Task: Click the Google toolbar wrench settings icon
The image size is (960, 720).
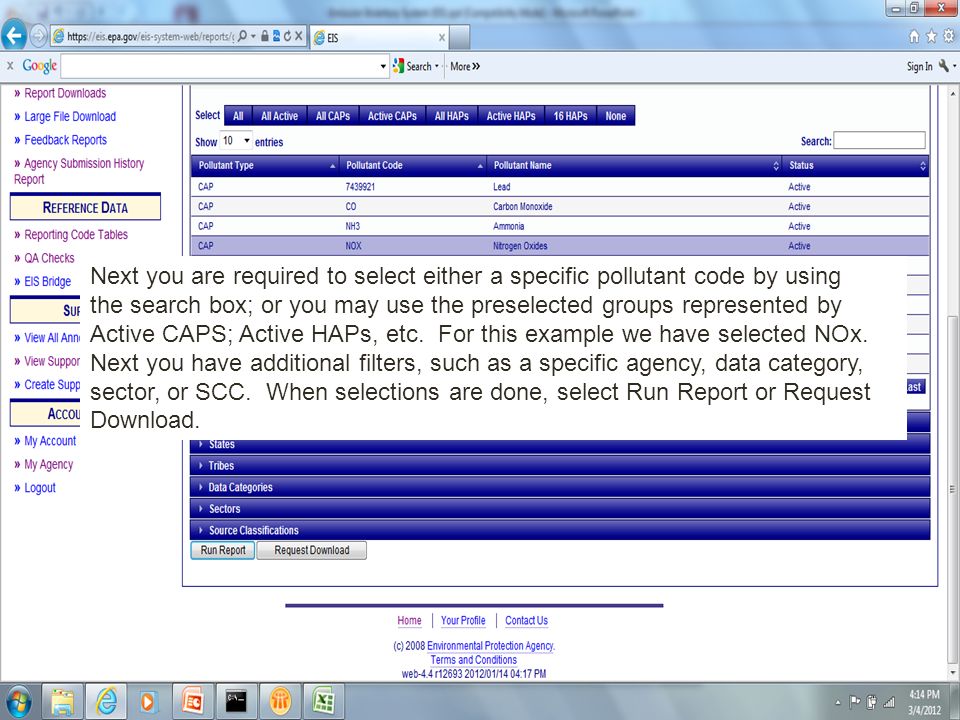Action: (943, 66)
